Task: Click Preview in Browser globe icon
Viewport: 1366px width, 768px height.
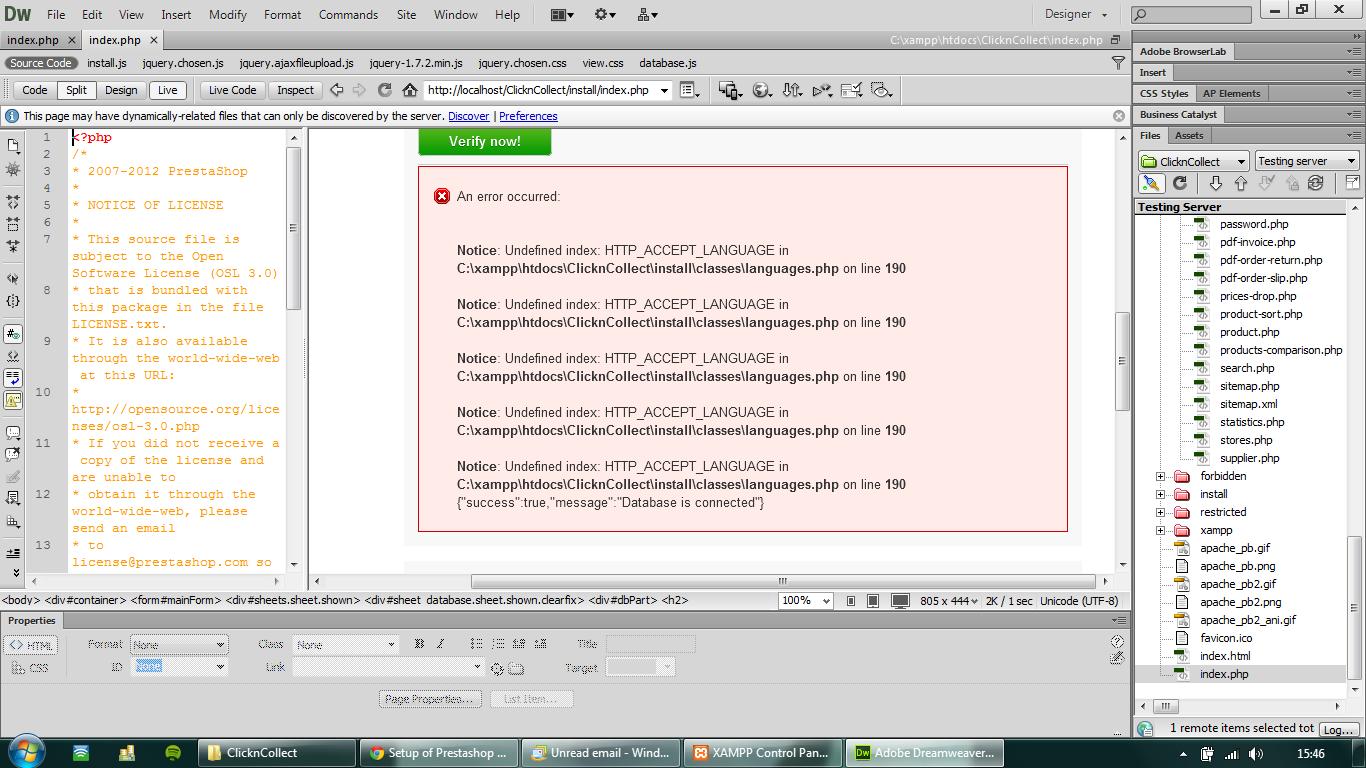Action: [763, 90]
